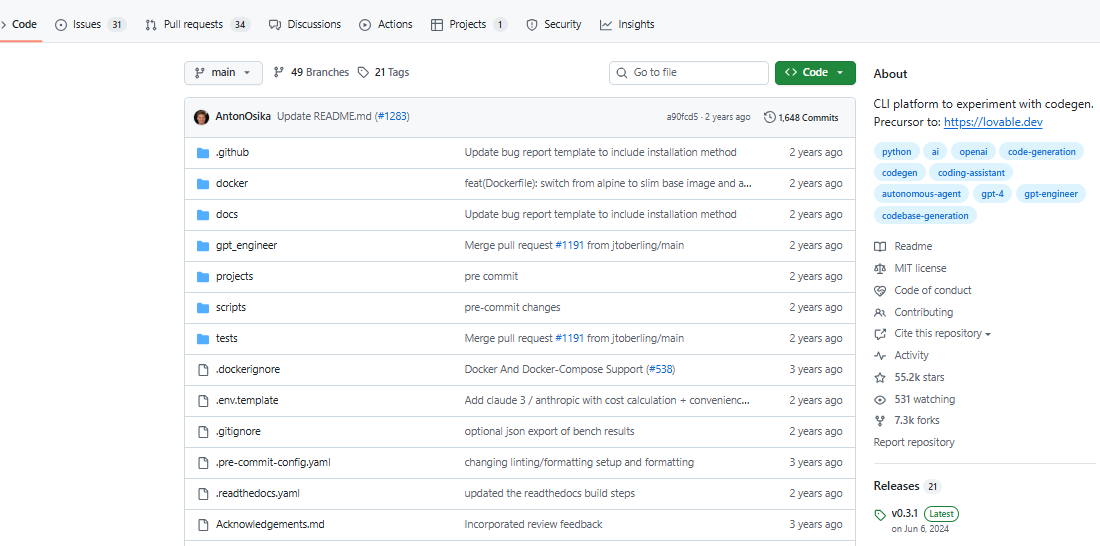Visit the lovable.dev link
Viewport: 1100px width, 546px height.
coord(993,121)
